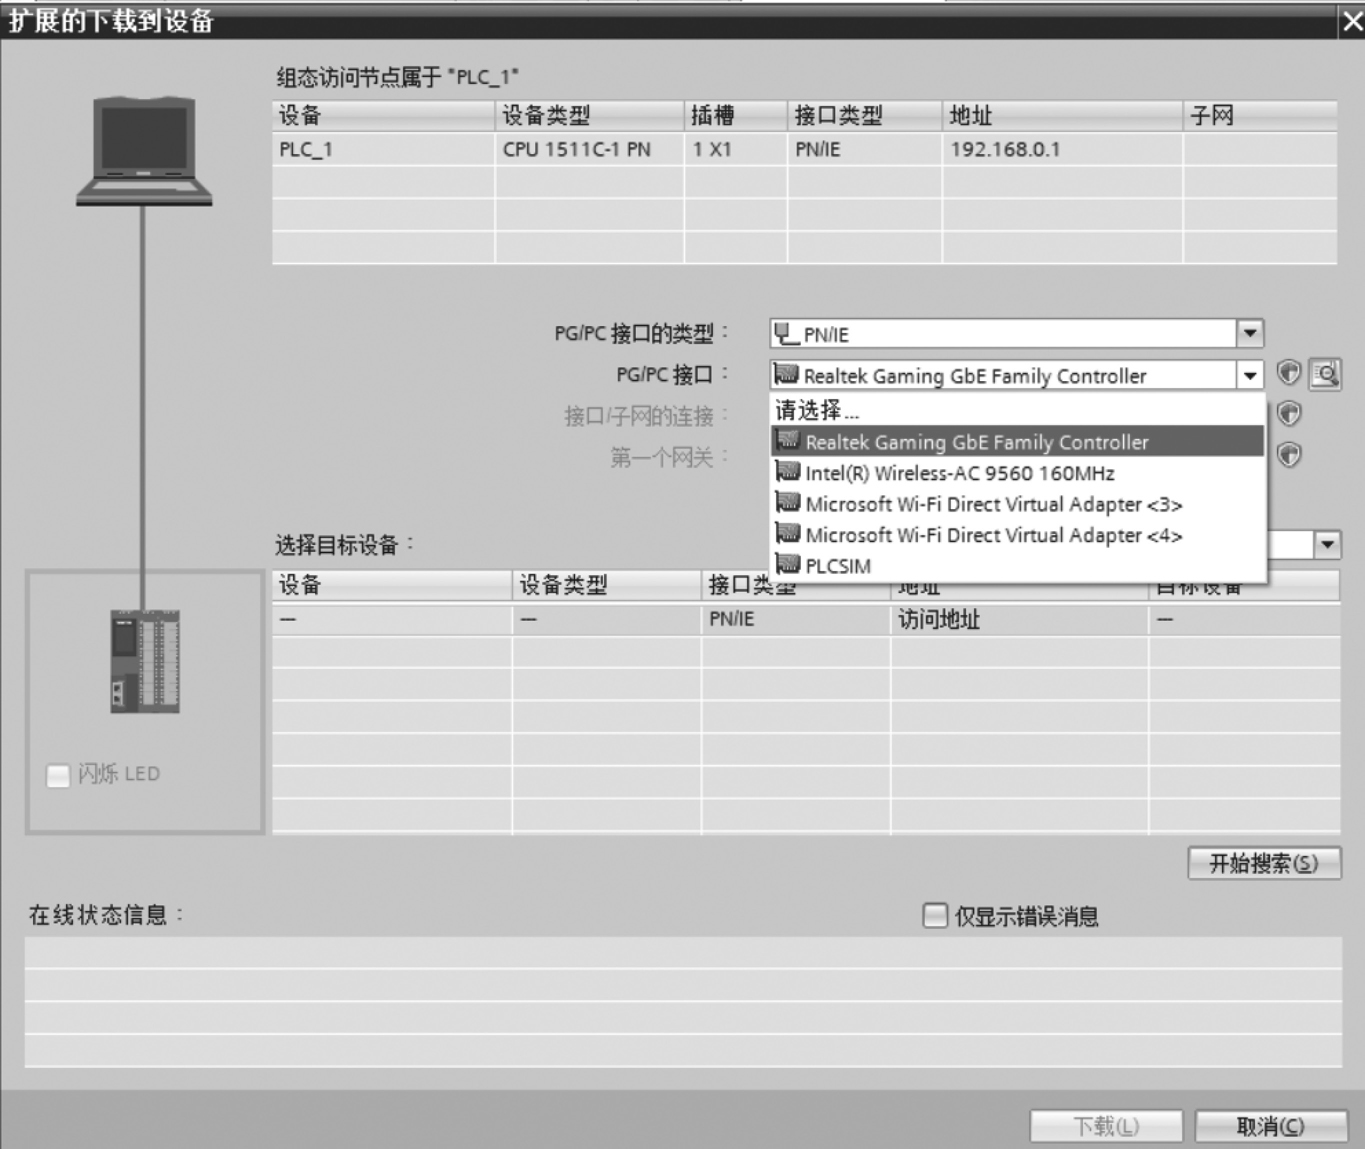Toggle show only error messages checkbox

934,915
